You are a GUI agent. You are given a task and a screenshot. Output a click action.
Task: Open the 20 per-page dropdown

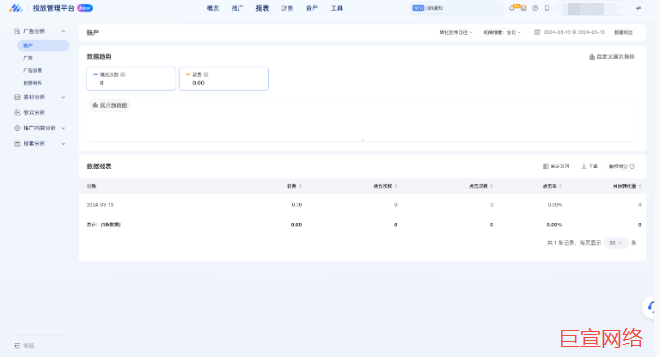(616, 243)
